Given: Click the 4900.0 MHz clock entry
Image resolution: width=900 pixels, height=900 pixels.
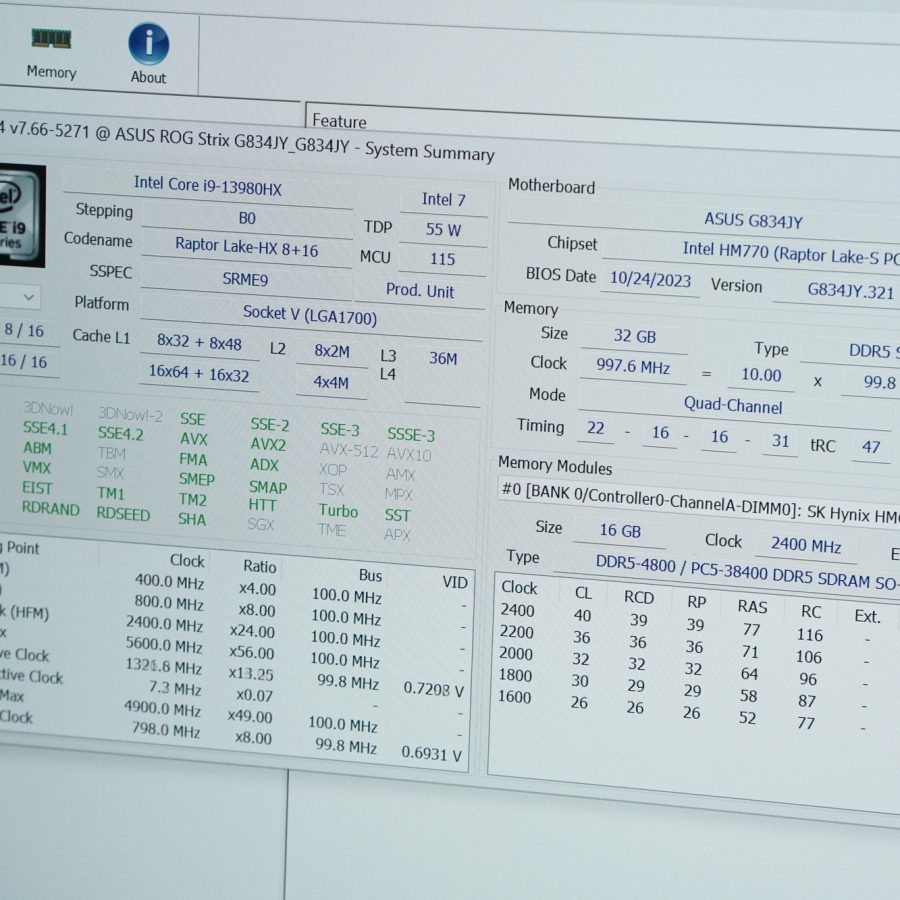Looking at the screenshot, I should 162,709.
